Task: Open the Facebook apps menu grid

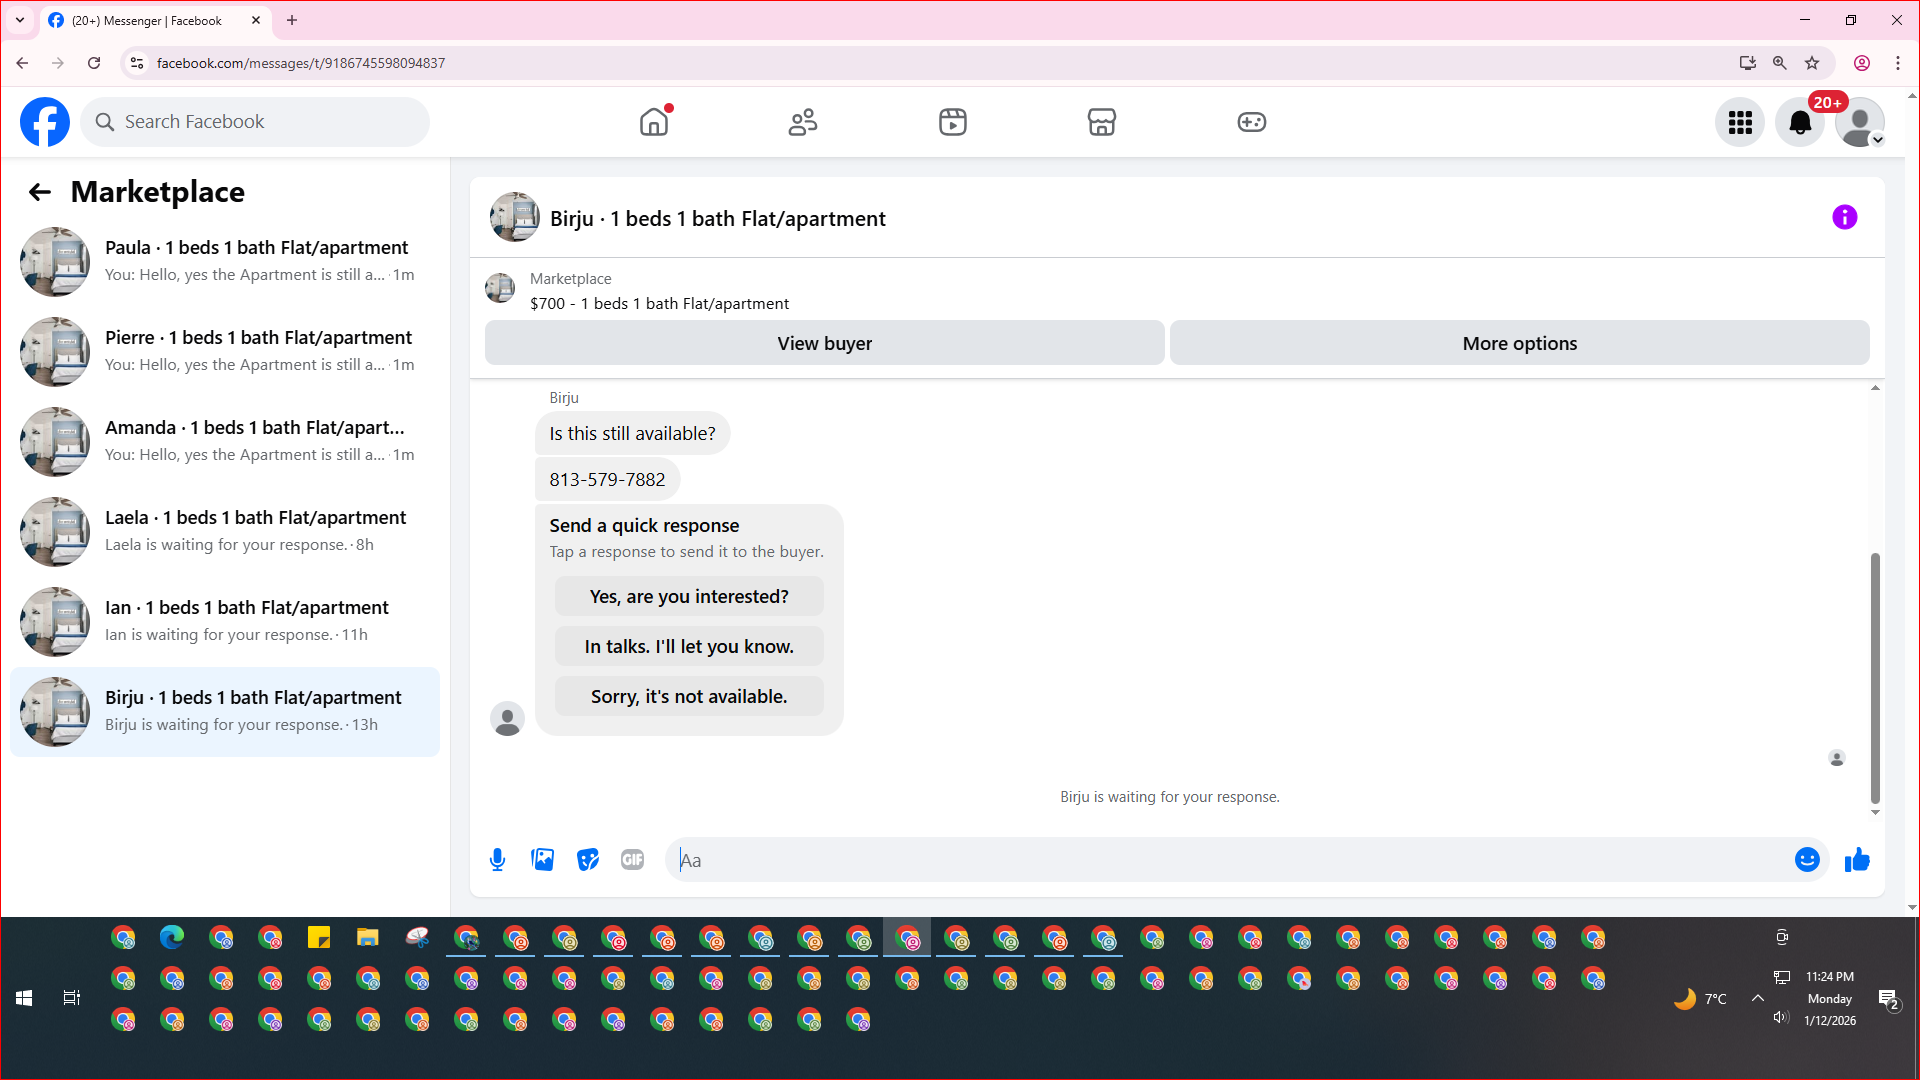Action: 1740,122
